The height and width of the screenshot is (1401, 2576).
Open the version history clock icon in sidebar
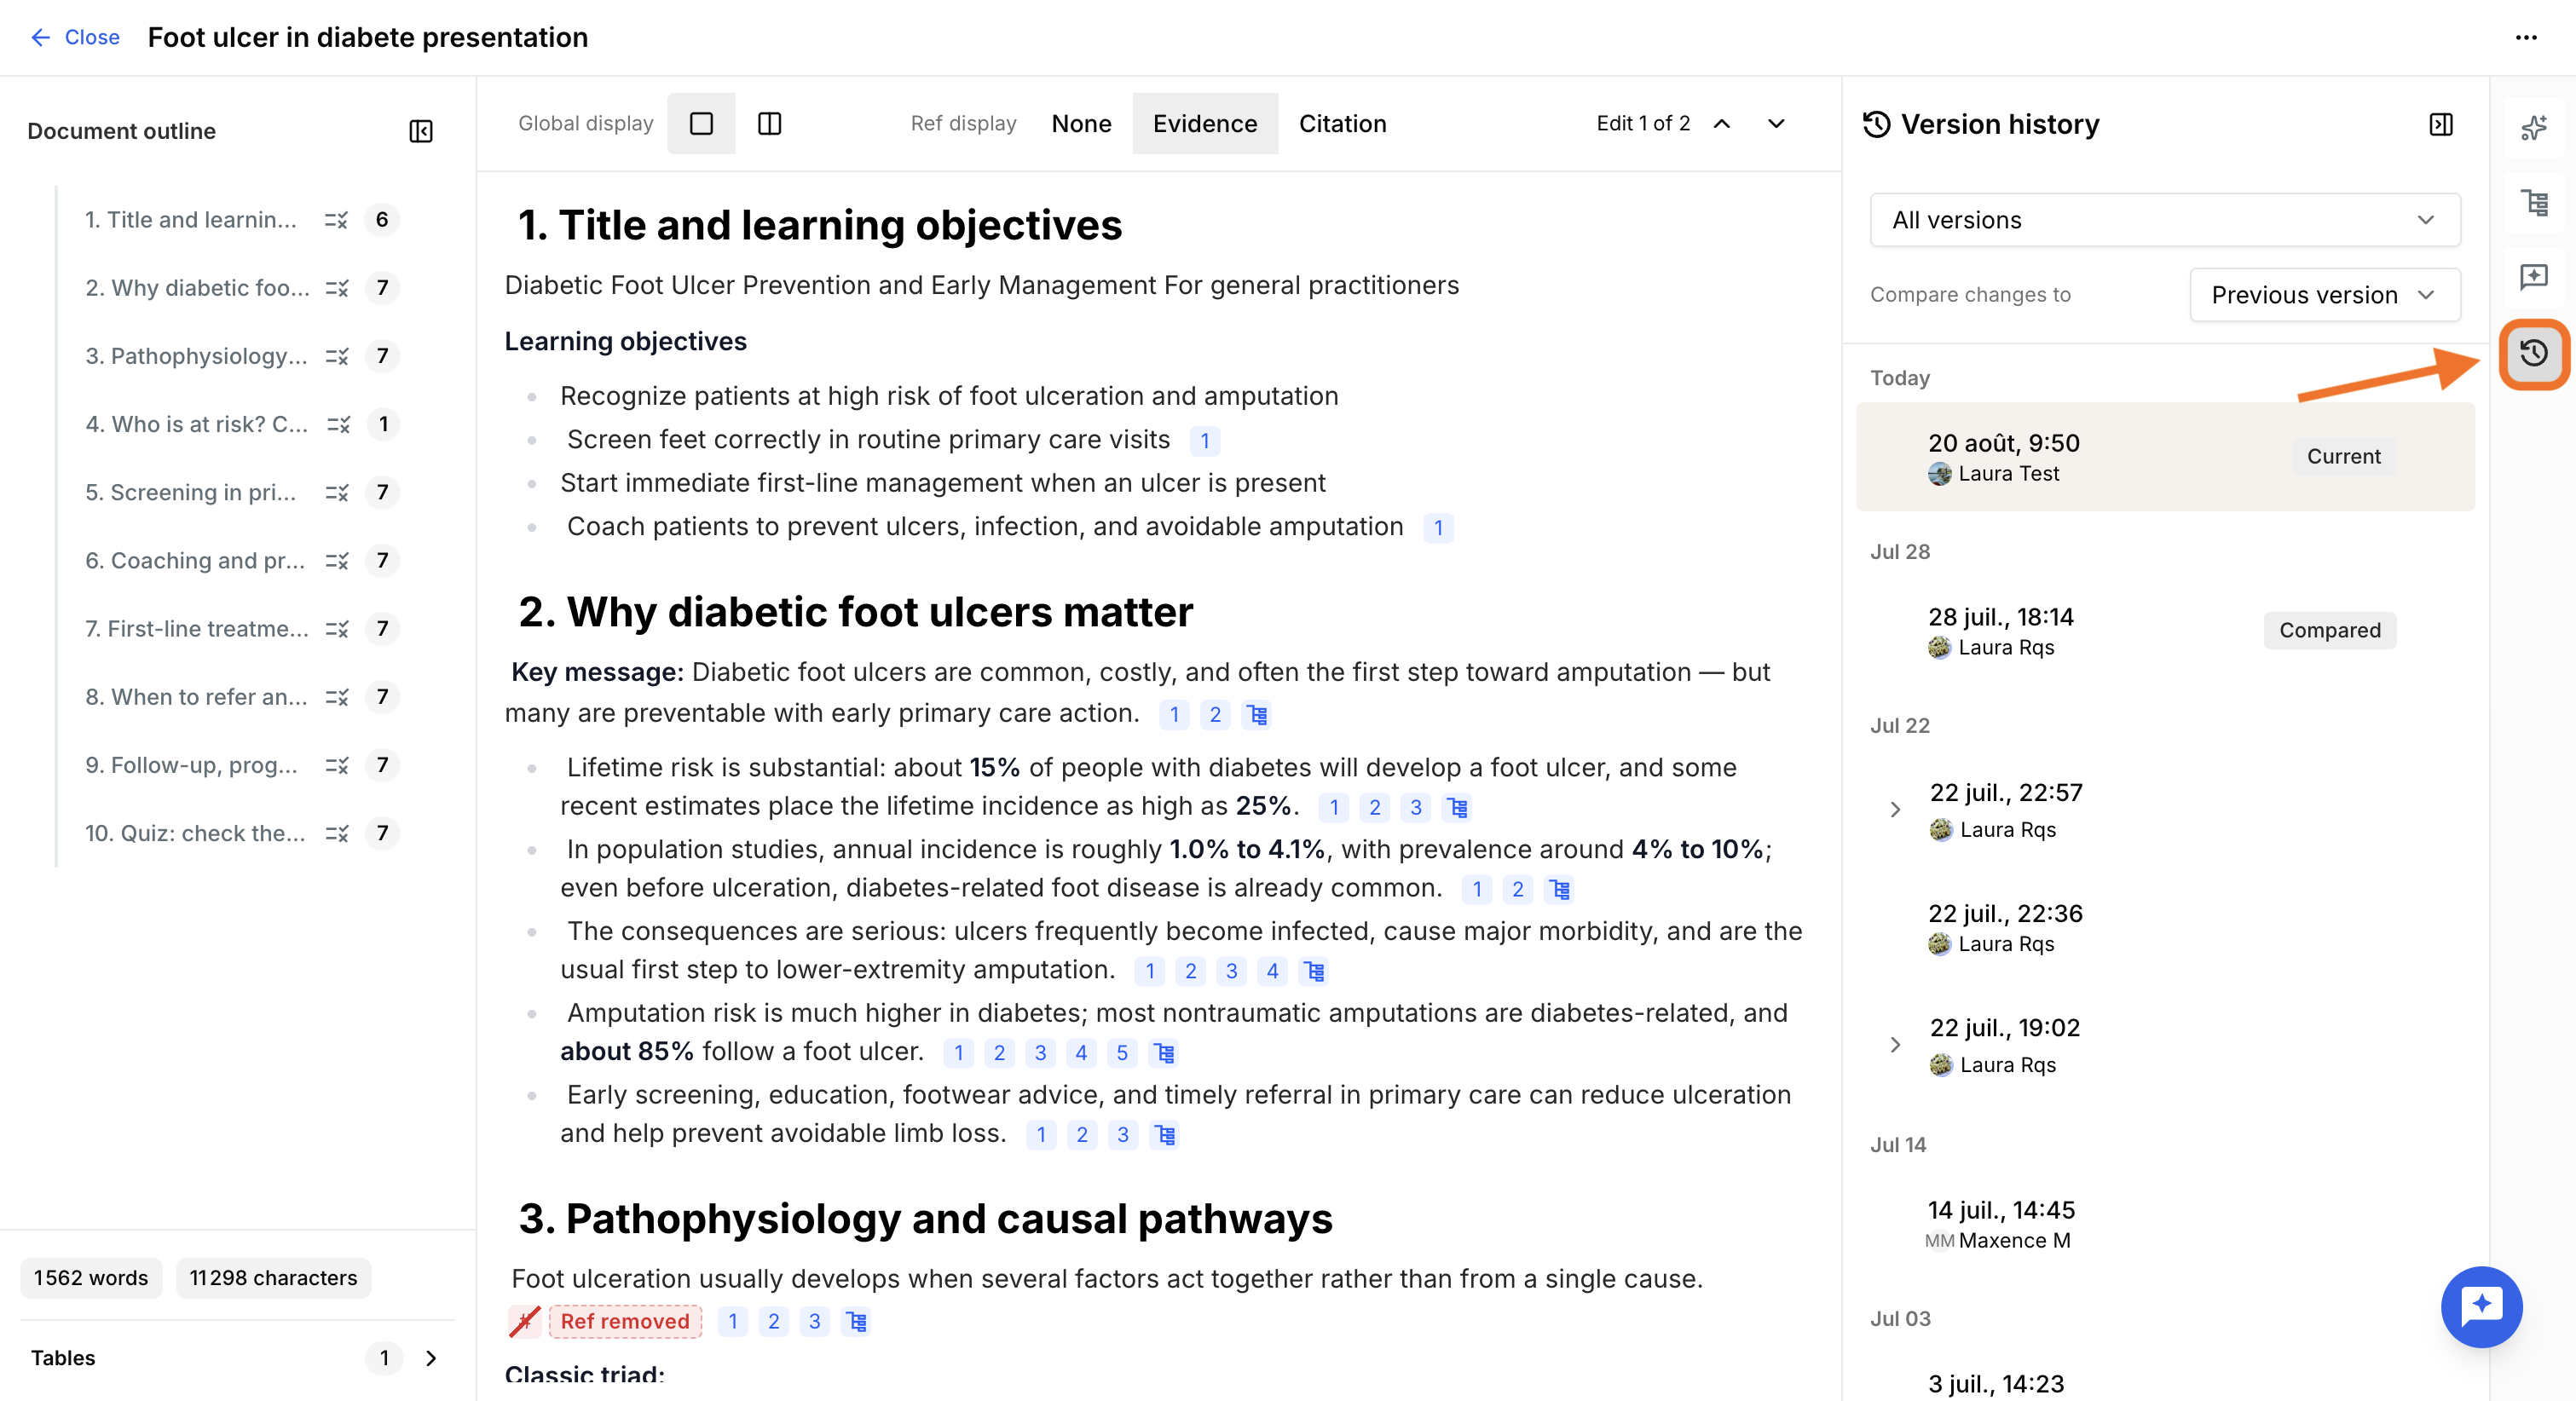tap(2533, 353)
